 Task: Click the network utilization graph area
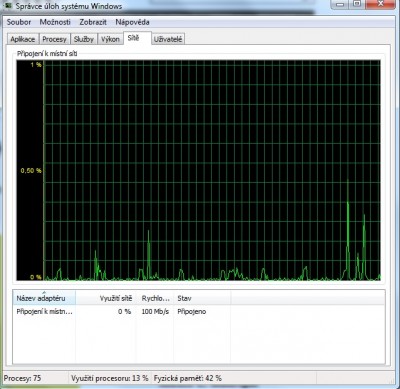click(x=198, y=170)
